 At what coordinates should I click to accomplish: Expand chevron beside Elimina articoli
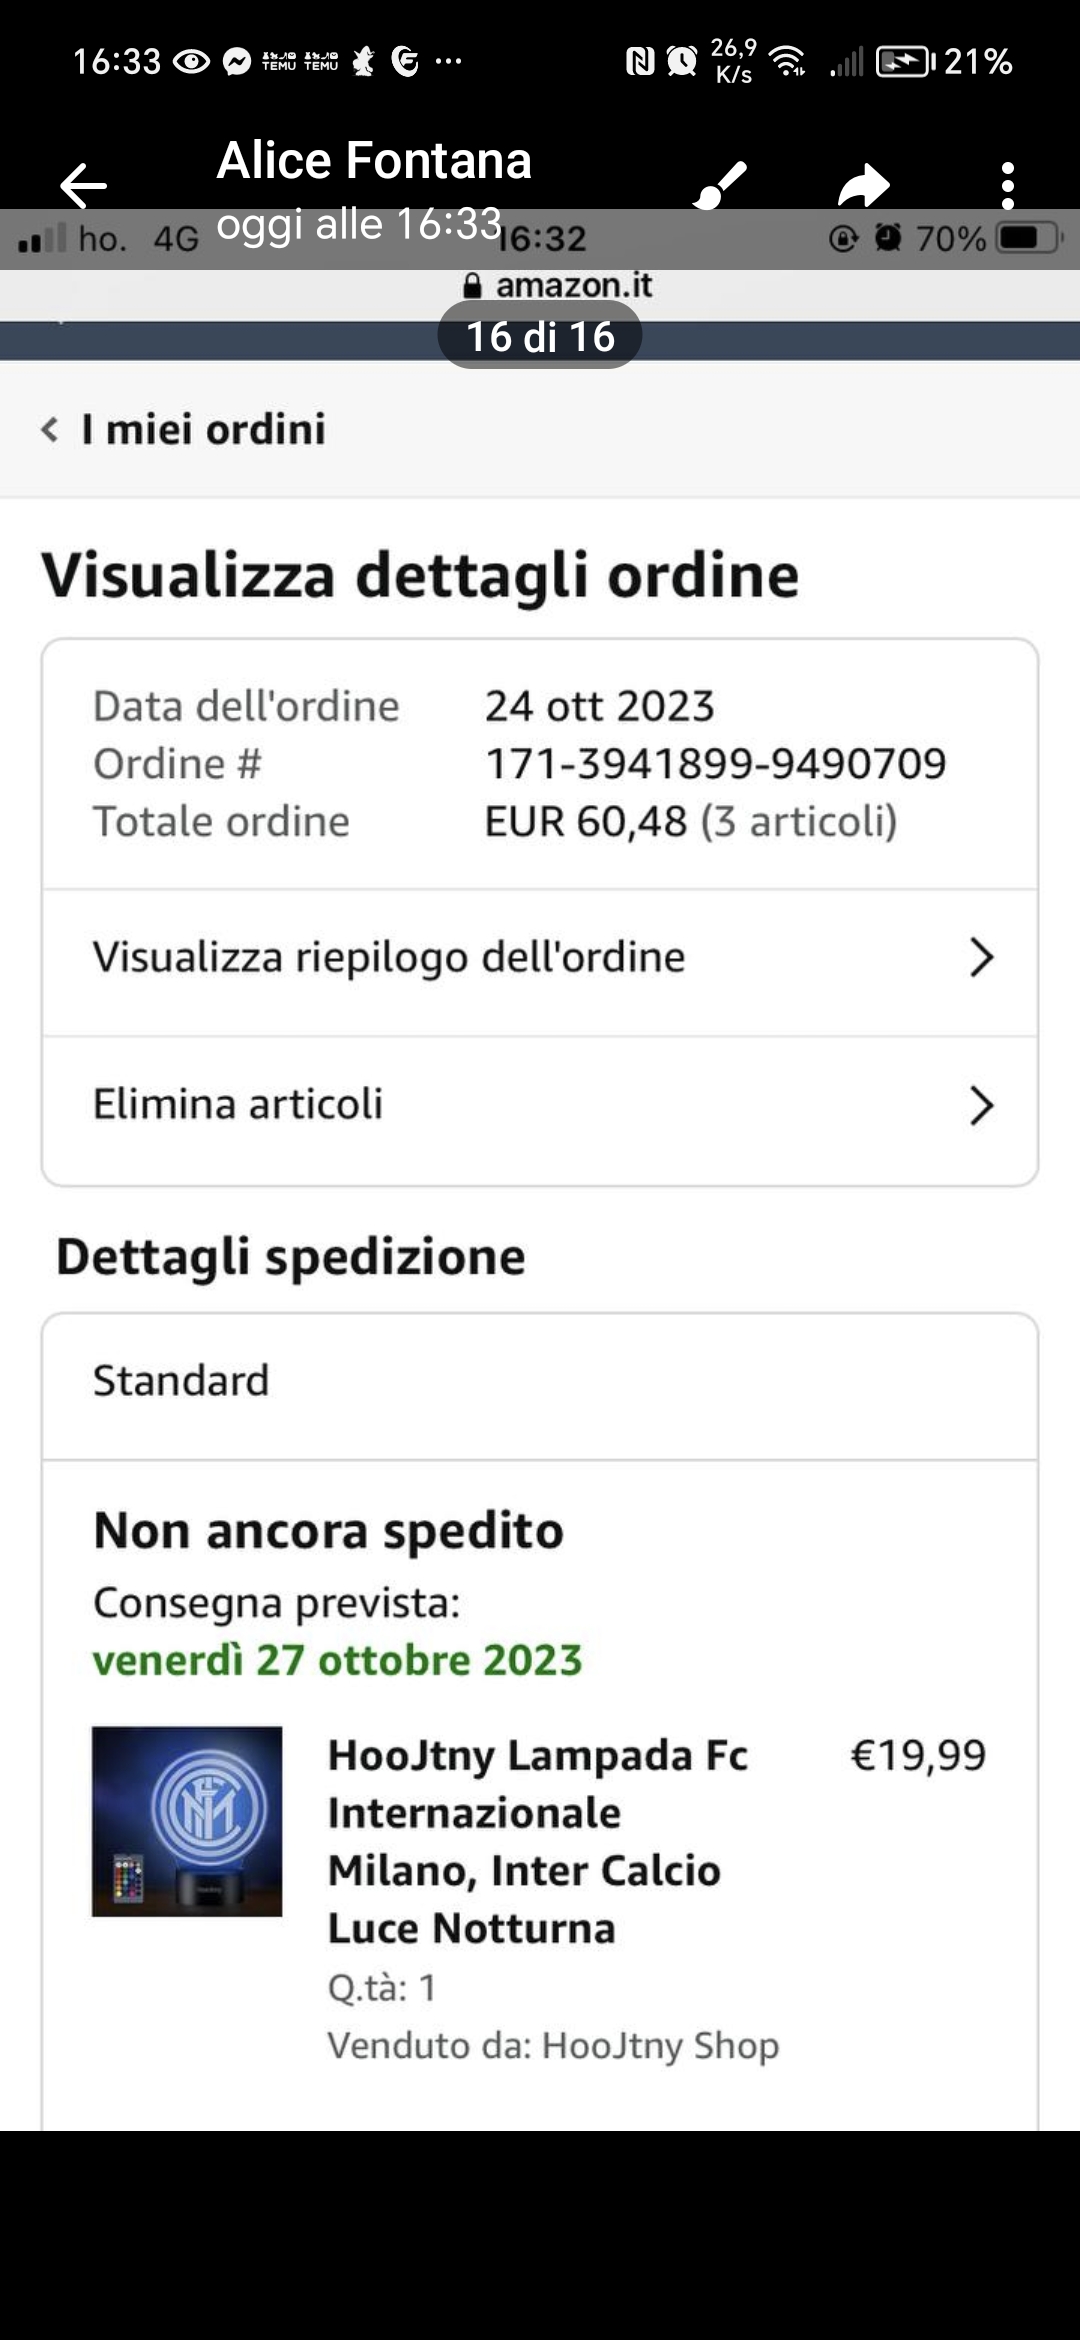981,1106
